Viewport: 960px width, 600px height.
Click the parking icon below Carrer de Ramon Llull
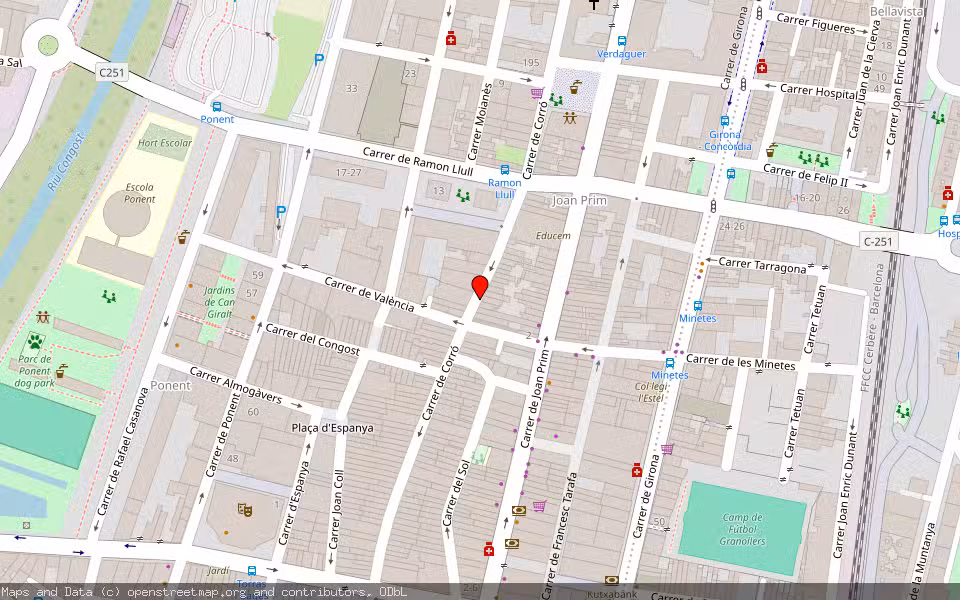coord(280,210)
